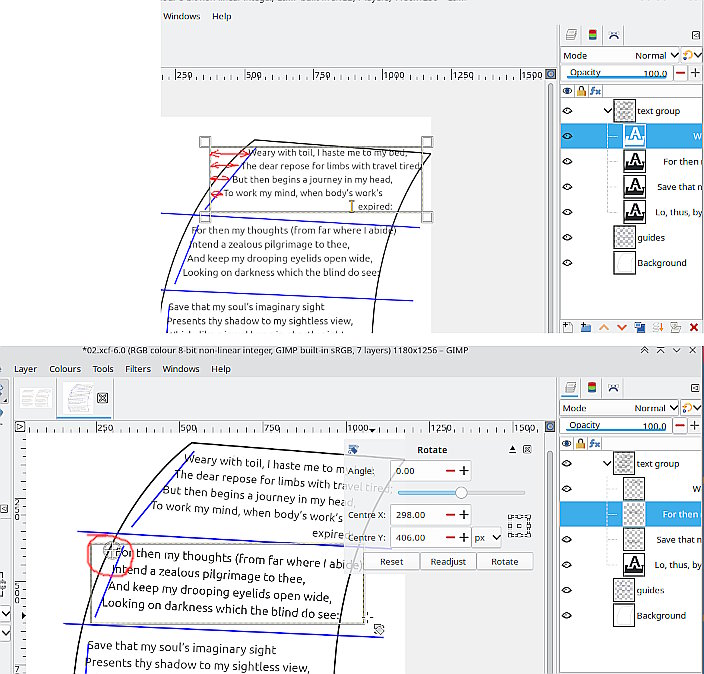Open dock configure menu in upper screenshot

click(x=695, y=35)
